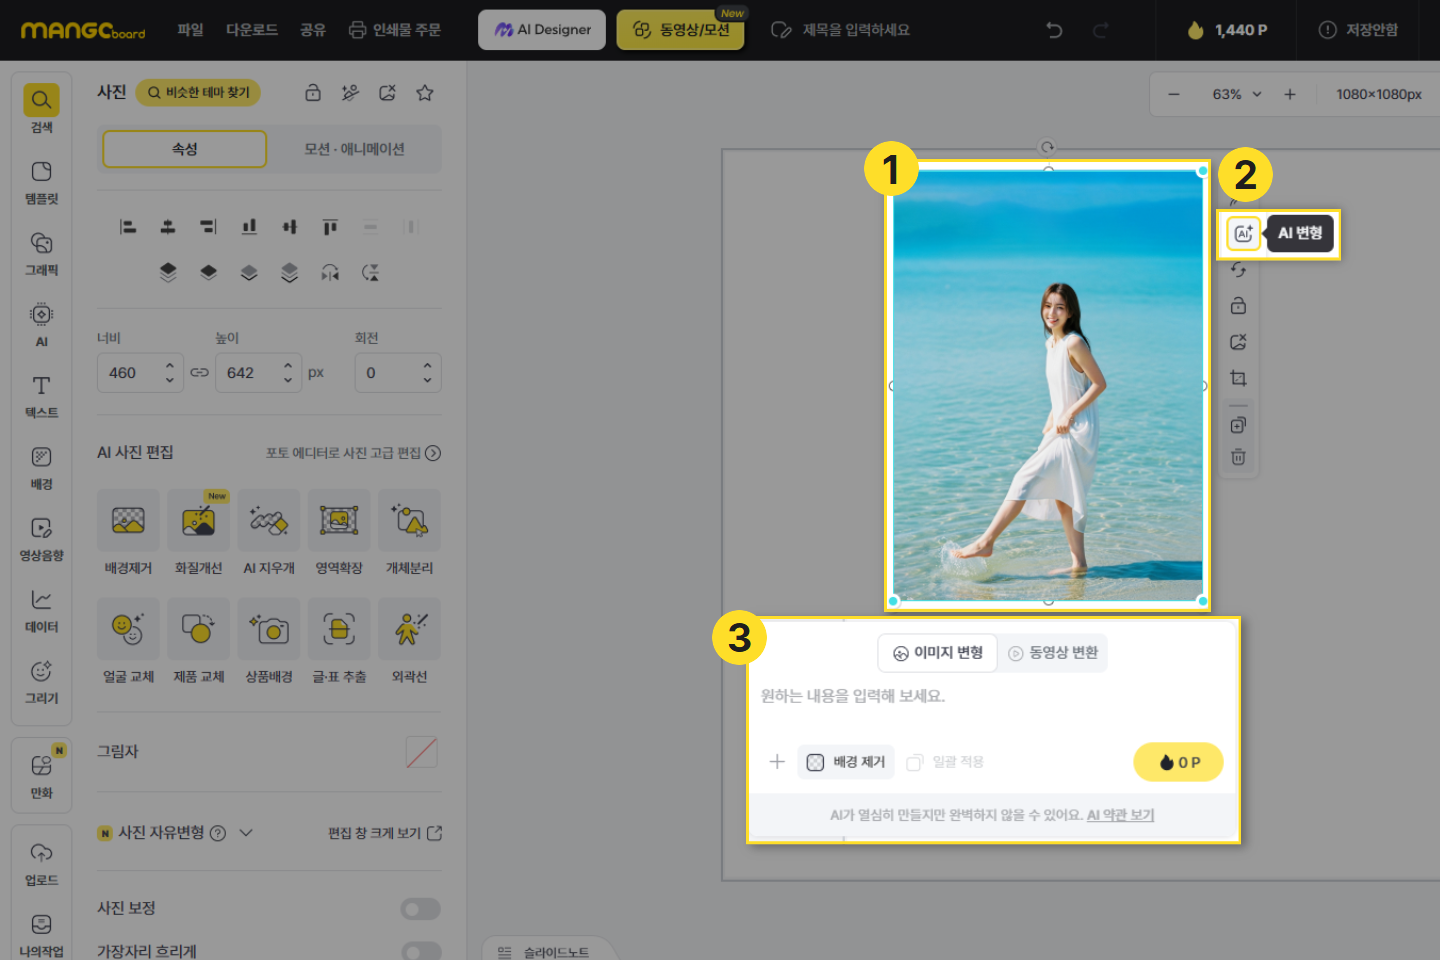Click the 그림자 shadow color swatch
1440x960 pixels.
(422, 752)
